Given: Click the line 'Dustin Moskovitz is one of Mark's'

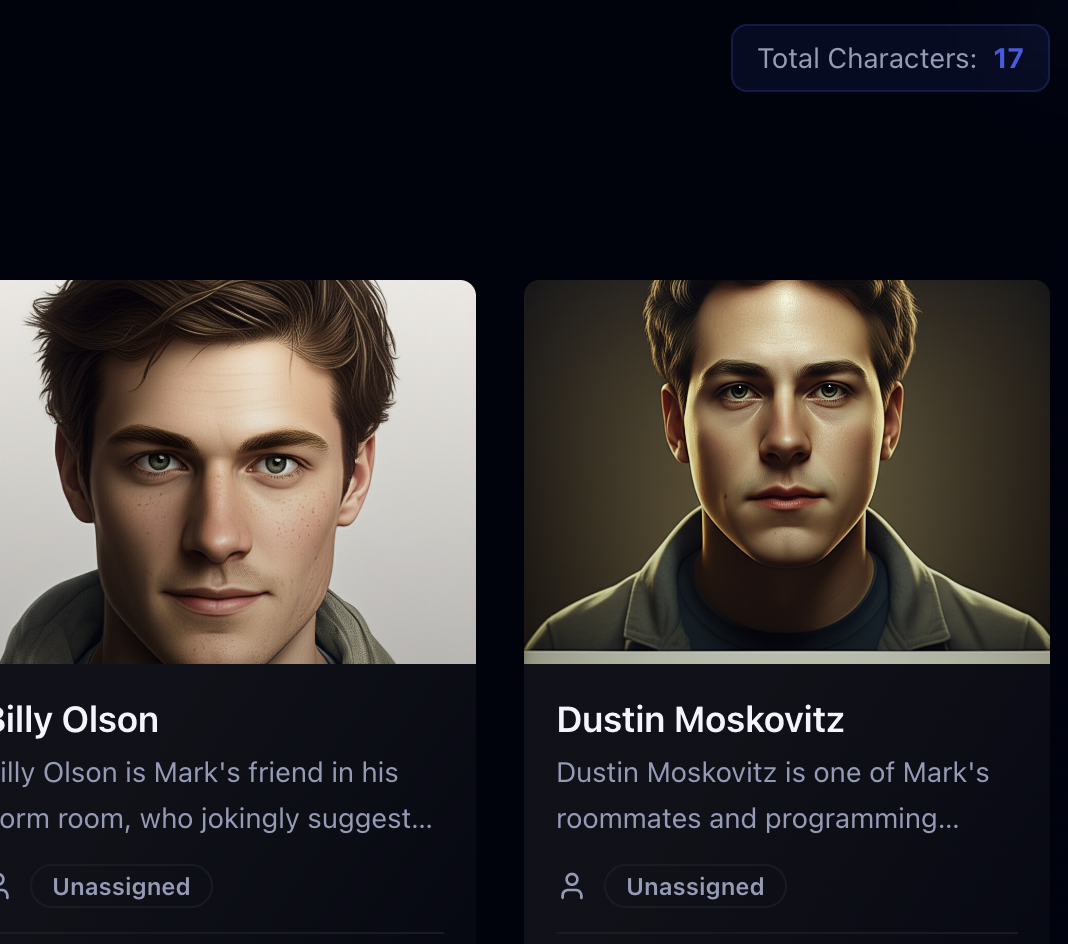Looking at the screenshot, I should (772, 772).
